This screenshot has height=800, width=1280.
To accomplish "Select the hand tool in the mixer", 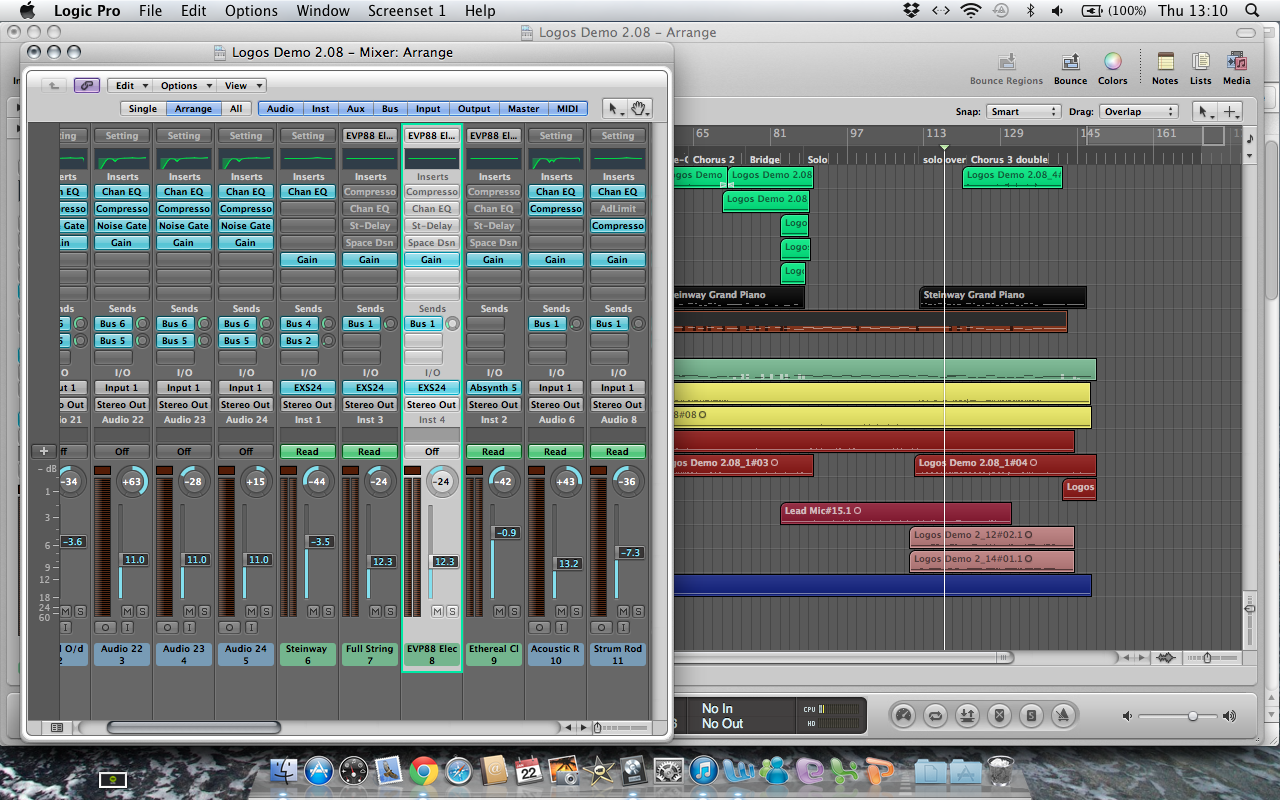I will coord(640,109).
